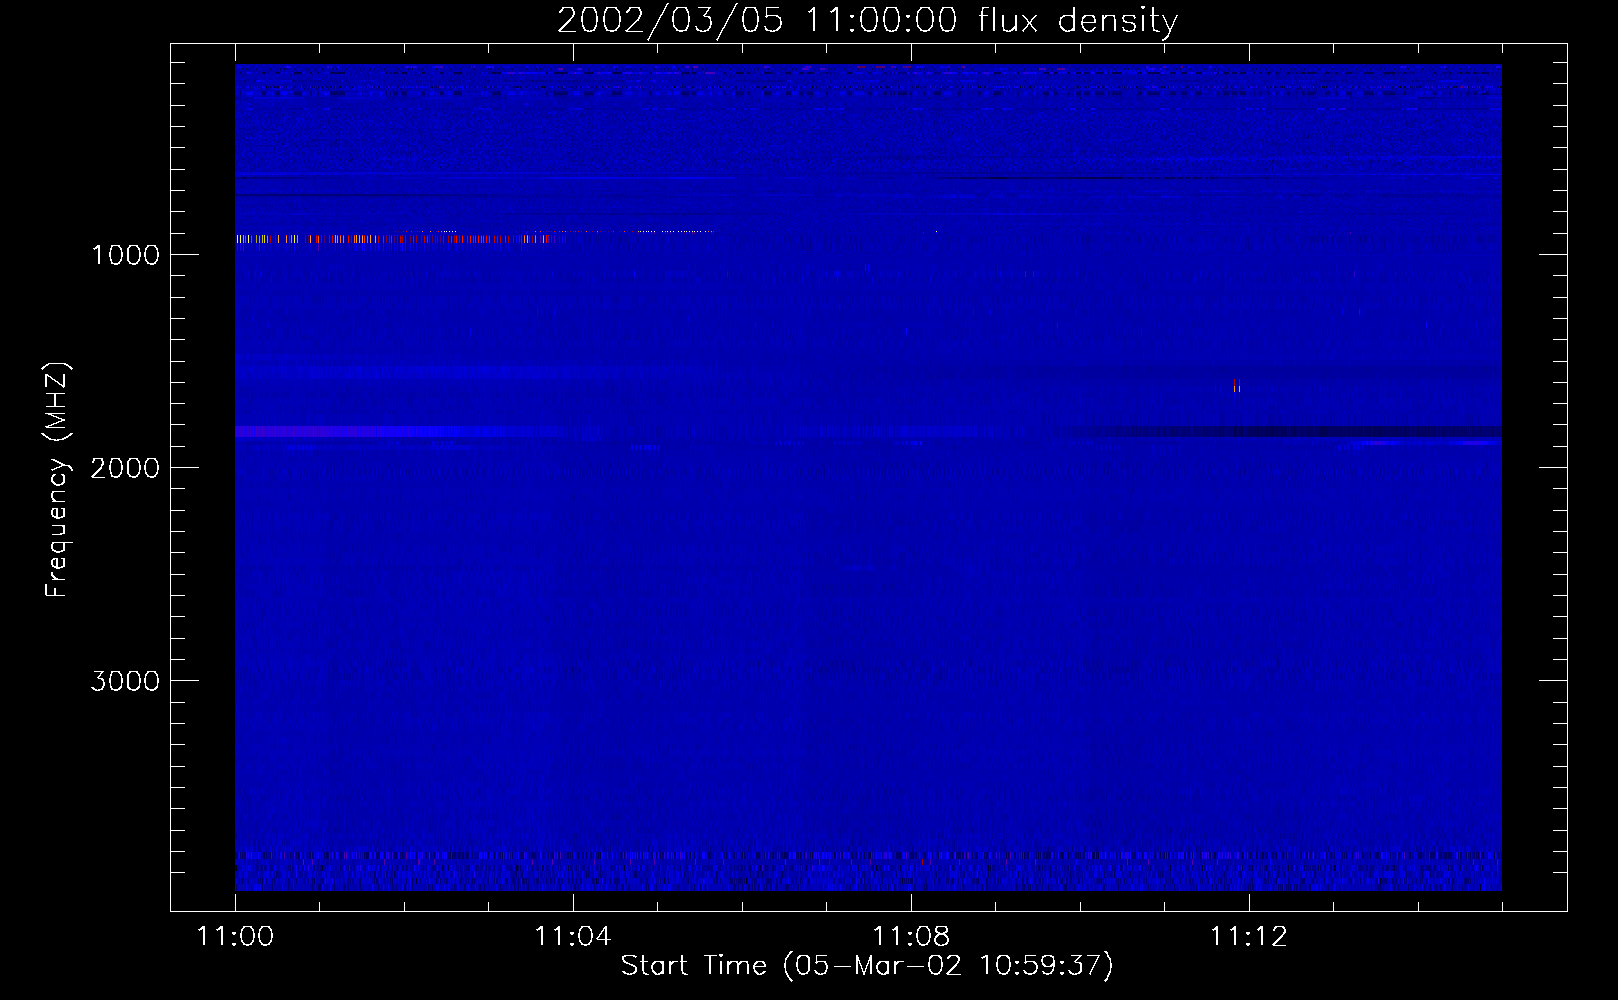Click the 3000 frequency tick label

(125, 681)
